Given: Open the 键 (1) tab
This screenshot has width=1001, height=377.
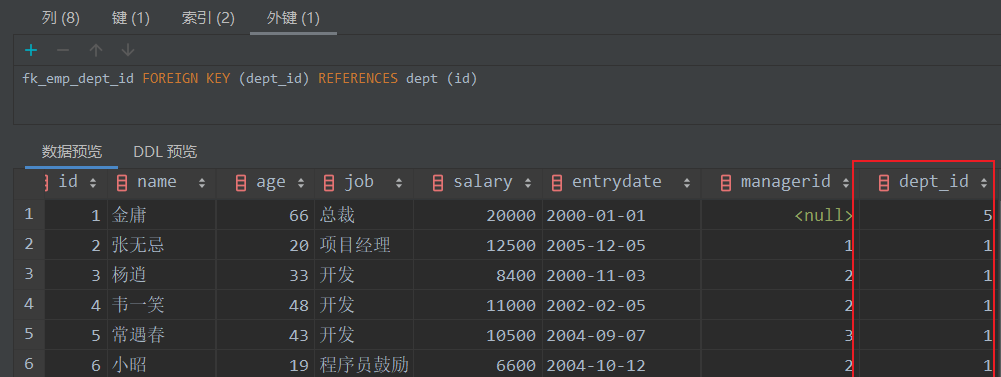Looking at the screenshot, I should pyautogui.click(x=131, y=18).
